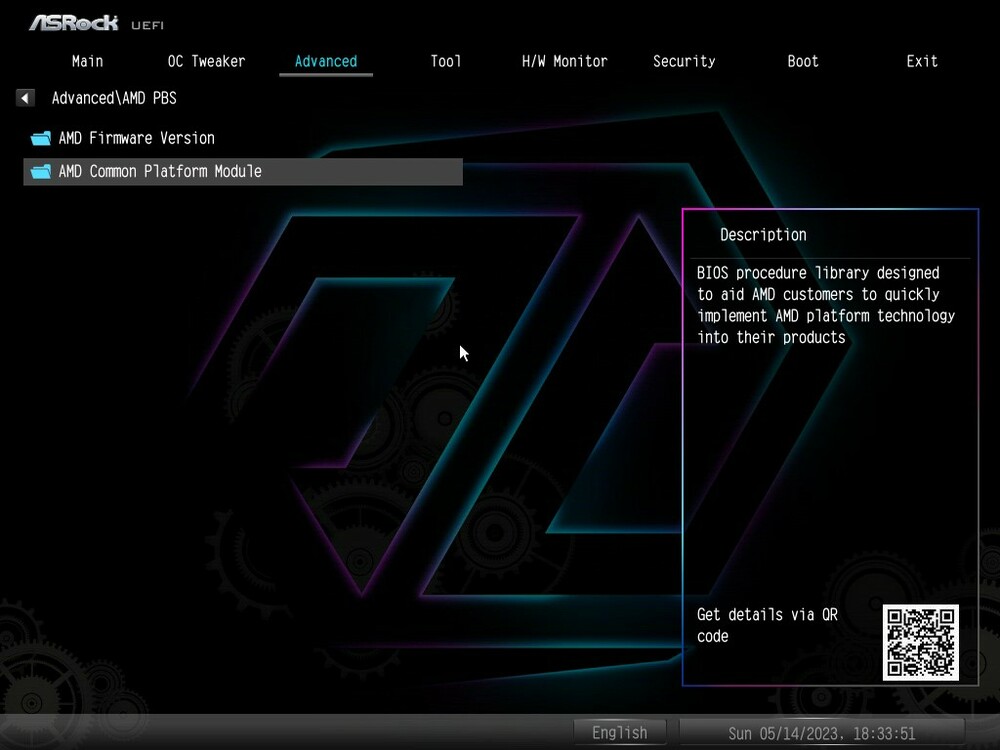Viewport: 1000px width, 750px height.
Task: Click the ASRock UEFI logo
Action: coord(96,24)
